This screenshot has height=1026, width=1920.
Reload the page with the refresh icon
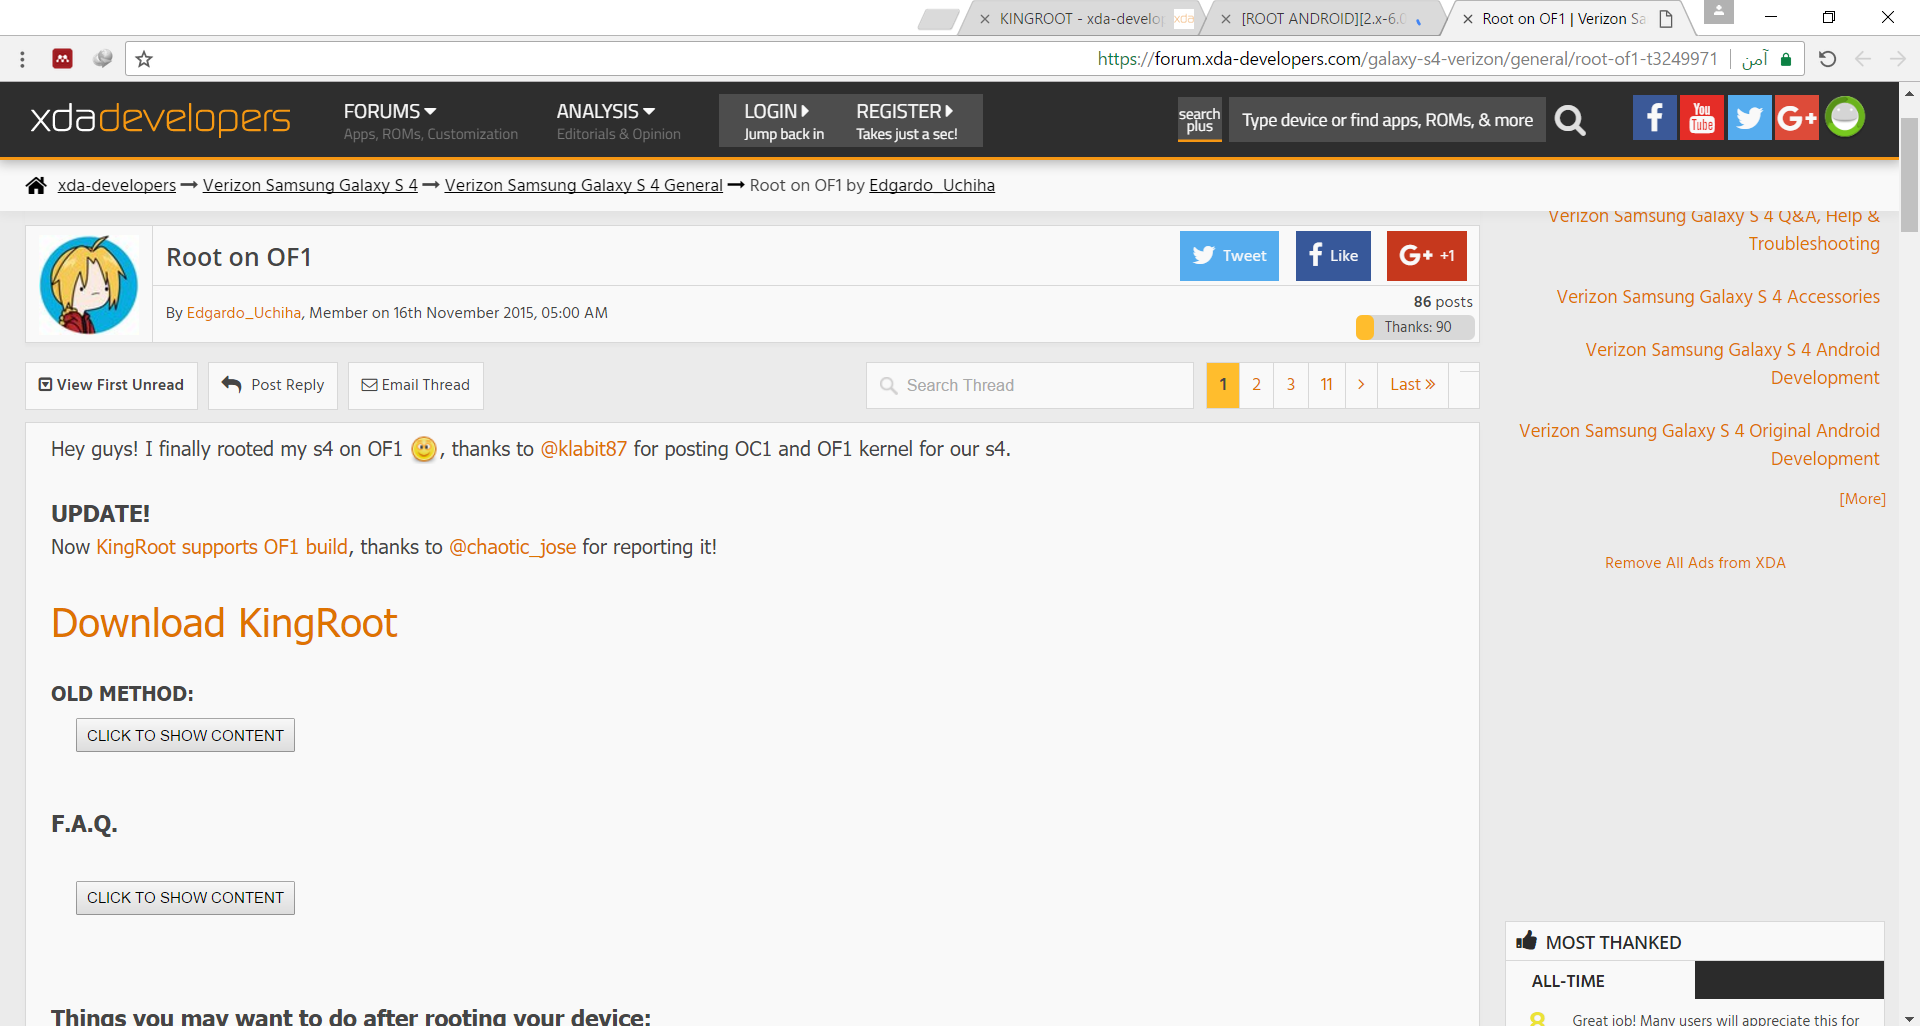(x=1827, y=59)
